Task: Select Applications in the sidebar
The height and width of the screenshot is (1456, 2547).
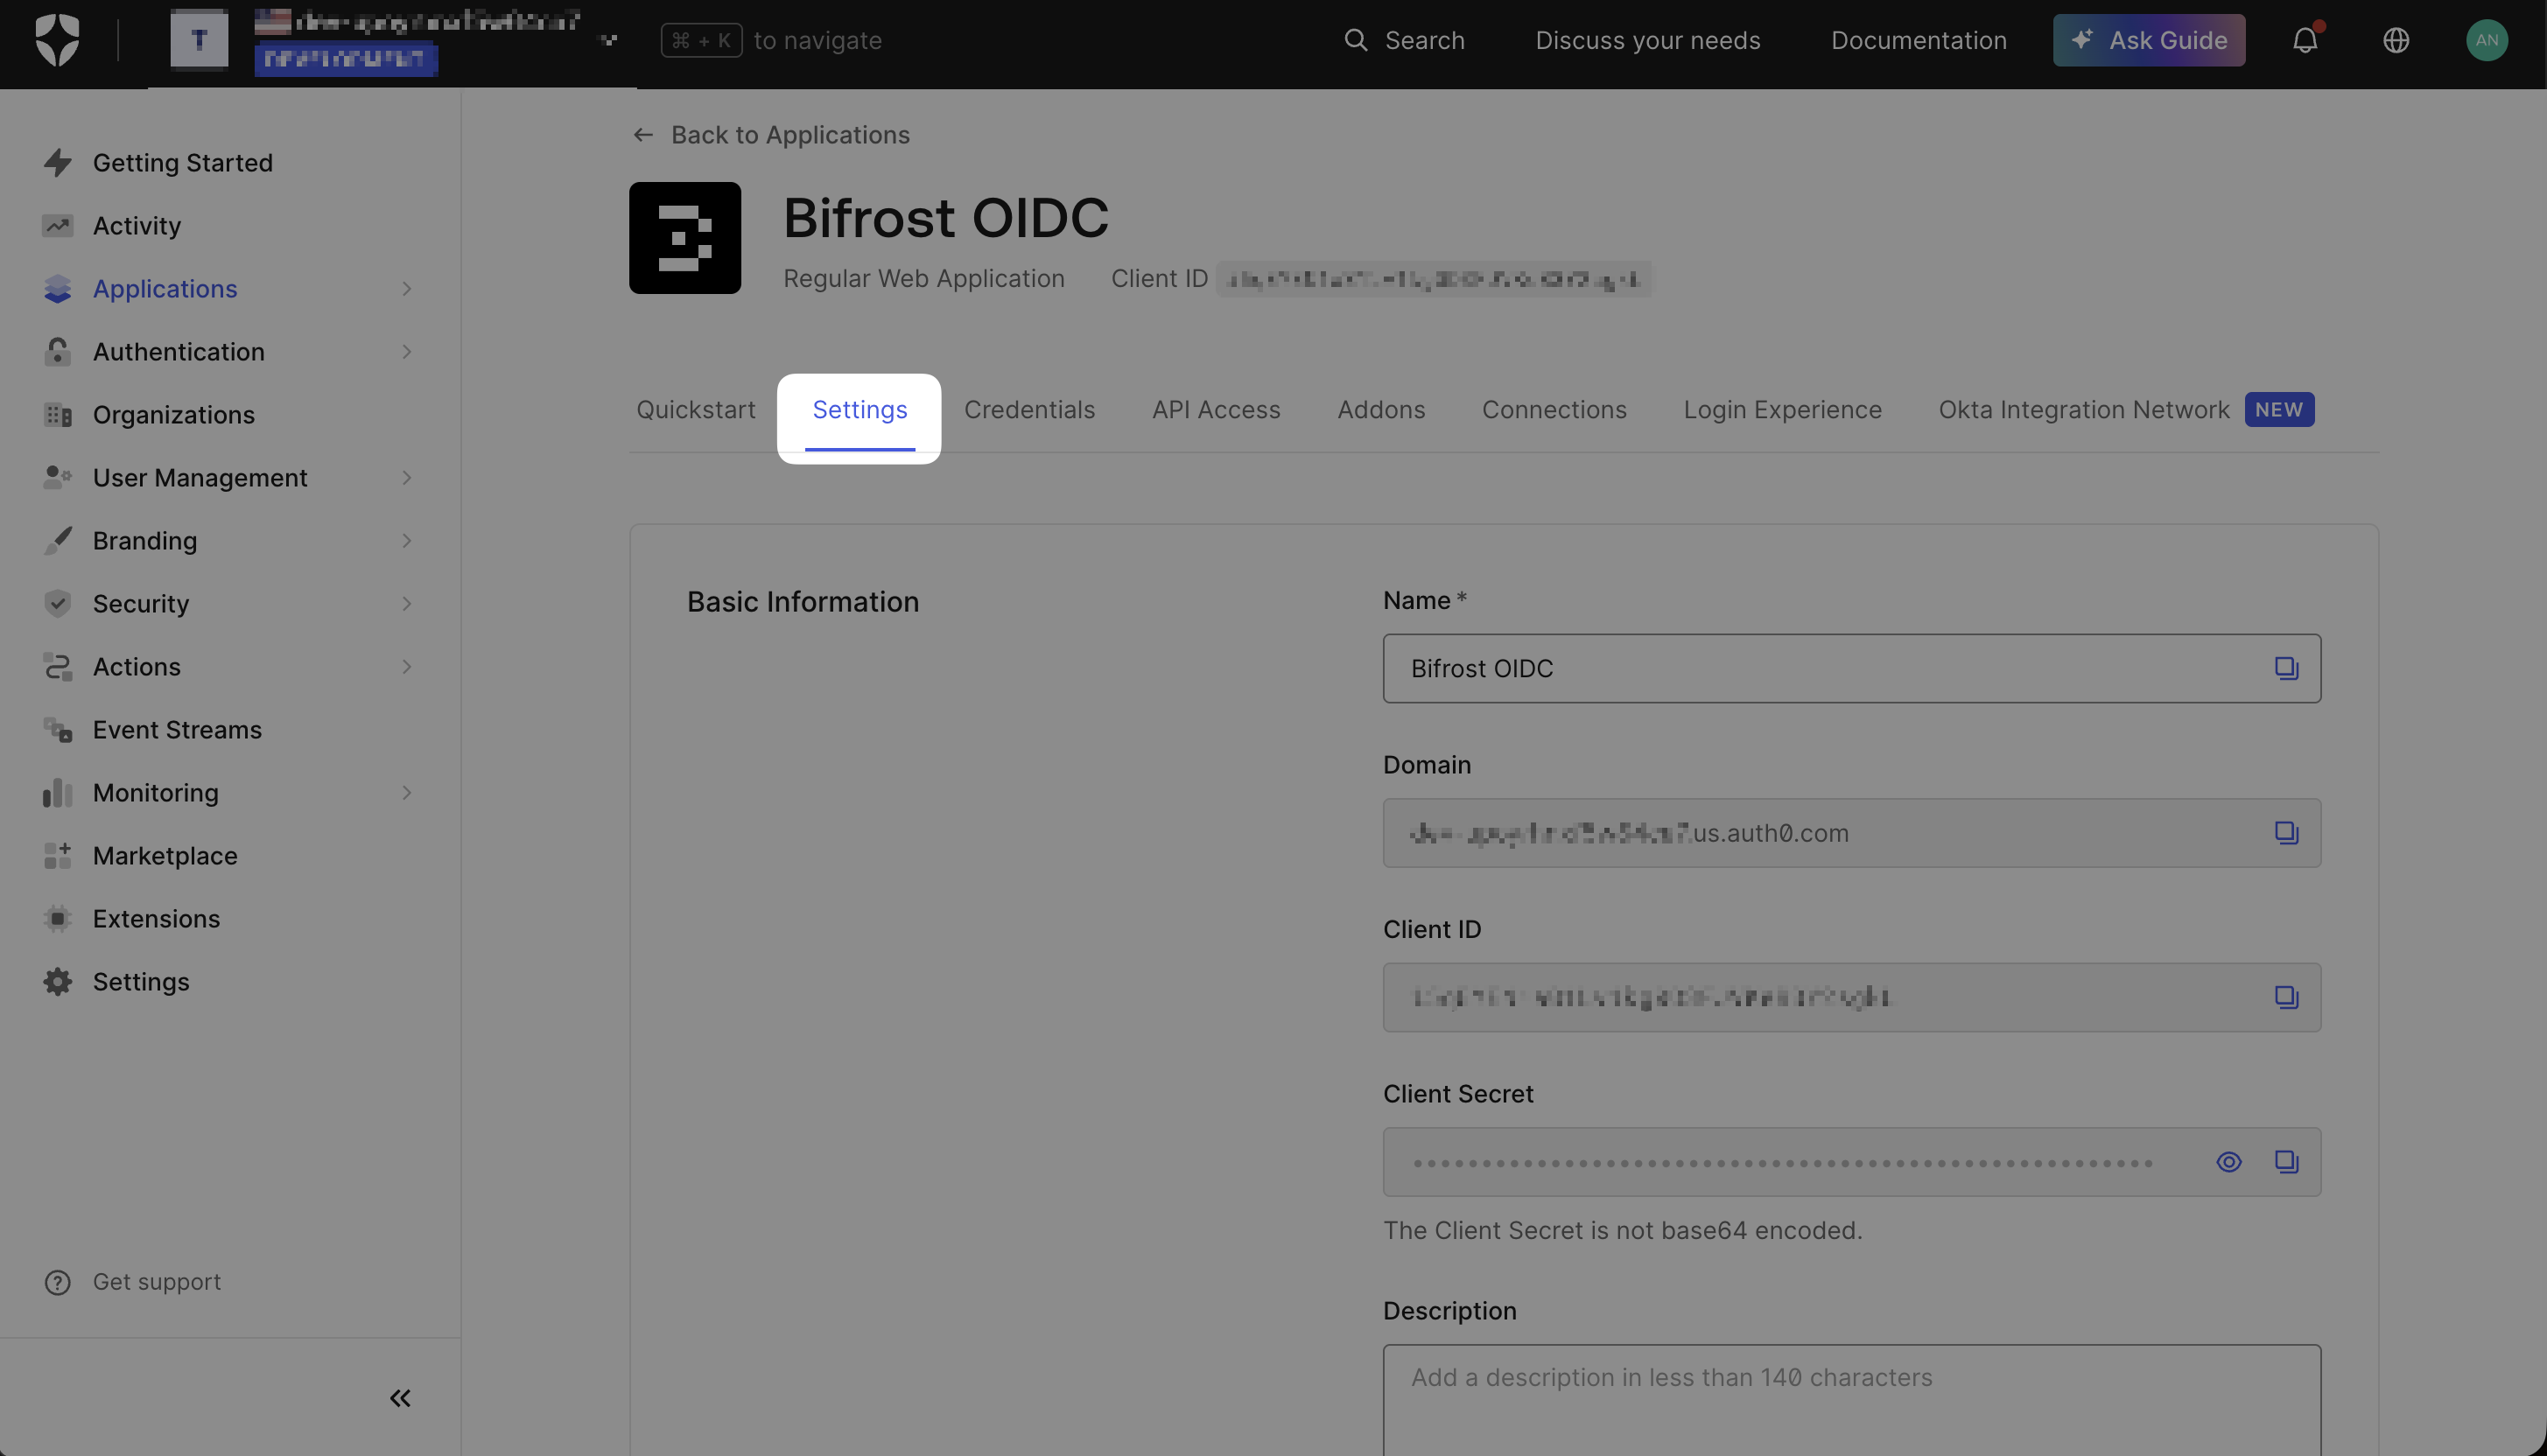Action: point(165,289)
